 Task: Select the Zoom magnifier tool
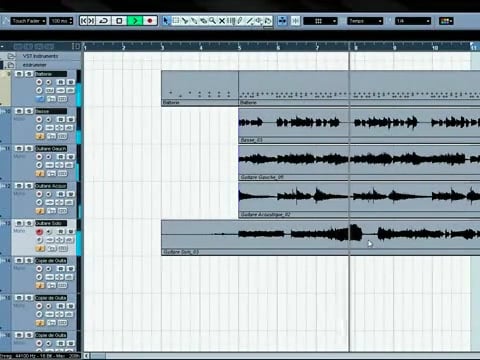pos(212,21)
